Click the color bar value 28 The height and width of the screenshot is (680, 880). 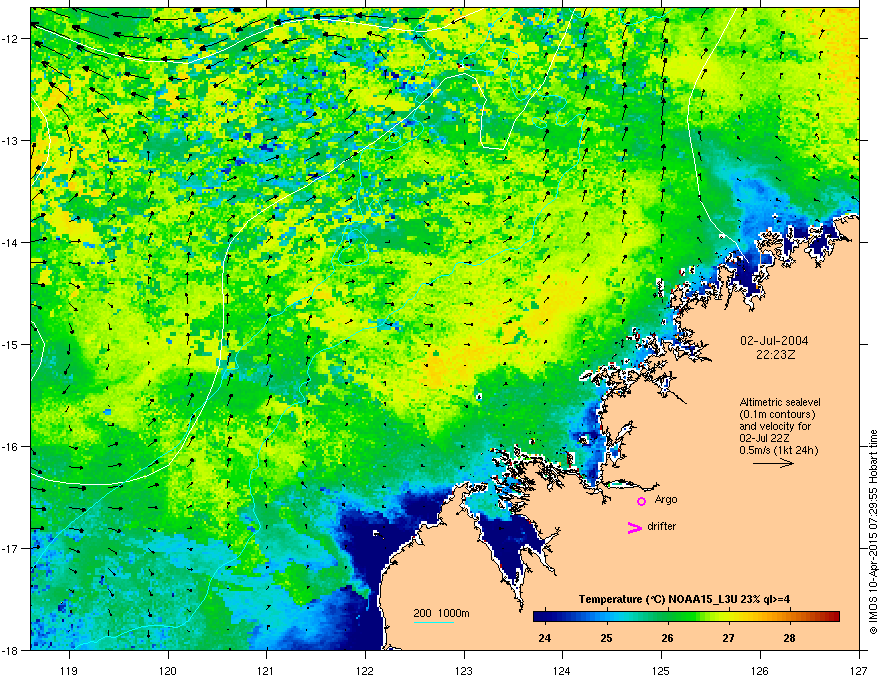(x=790, y=638)
